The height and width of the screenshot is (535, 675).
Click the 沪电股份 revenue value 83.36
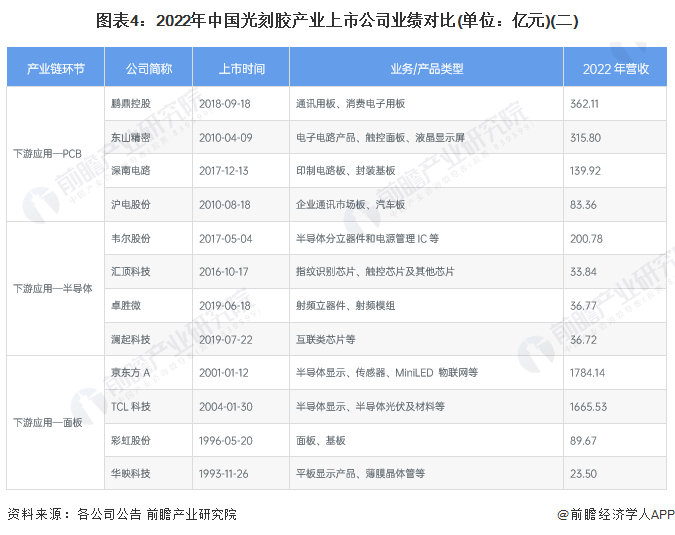click(583, 205)
